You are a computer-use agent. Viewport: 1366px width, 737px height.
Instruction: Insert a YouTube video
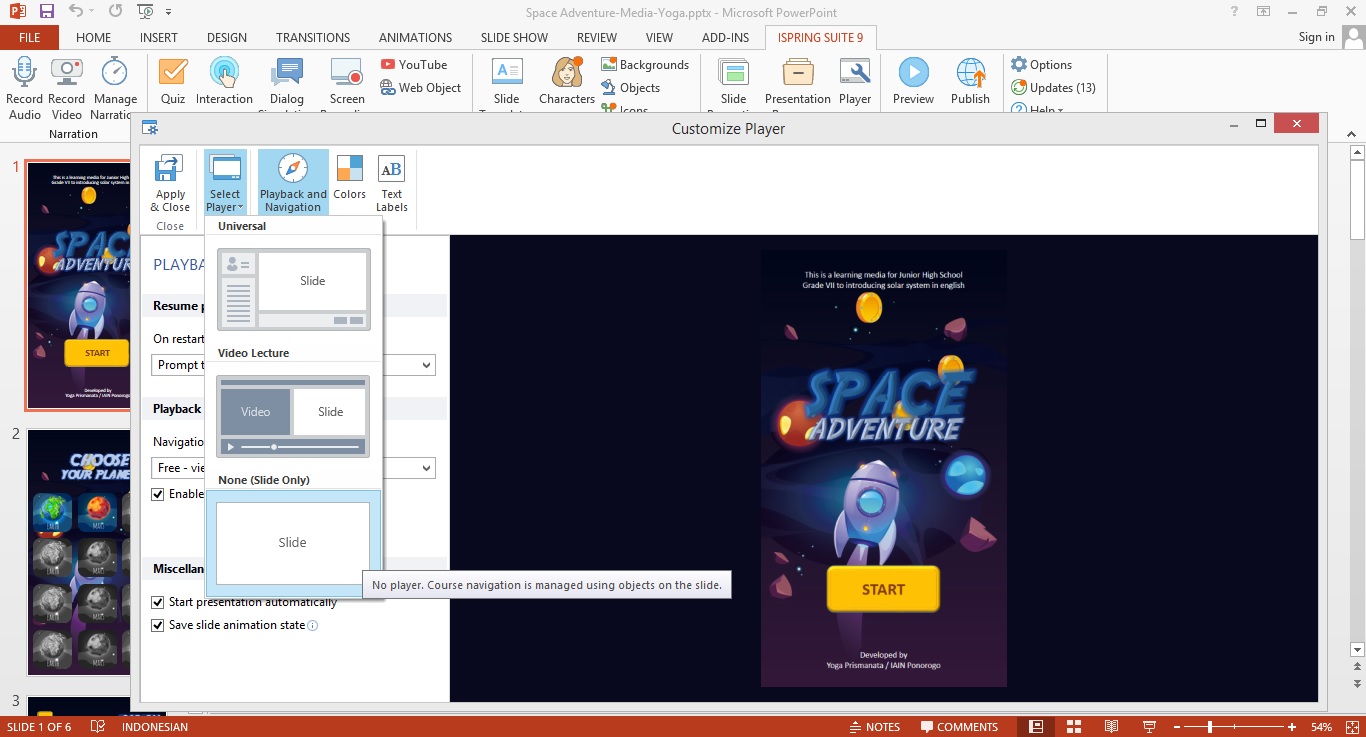click(x=414, y=64)
